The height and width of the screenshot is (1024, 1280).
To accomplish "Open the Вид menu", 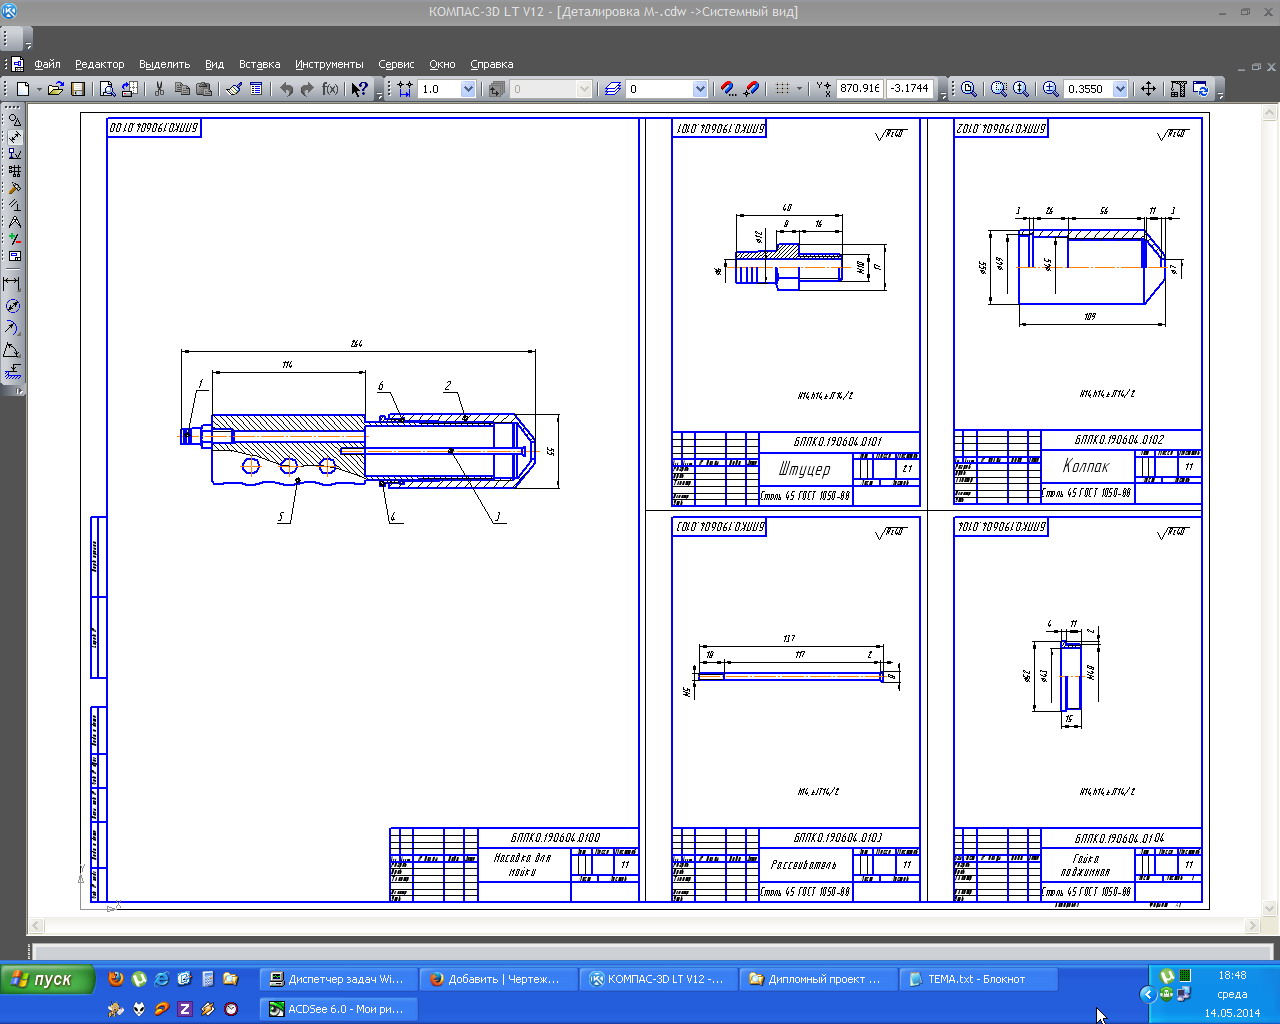I will pos(214,64).
